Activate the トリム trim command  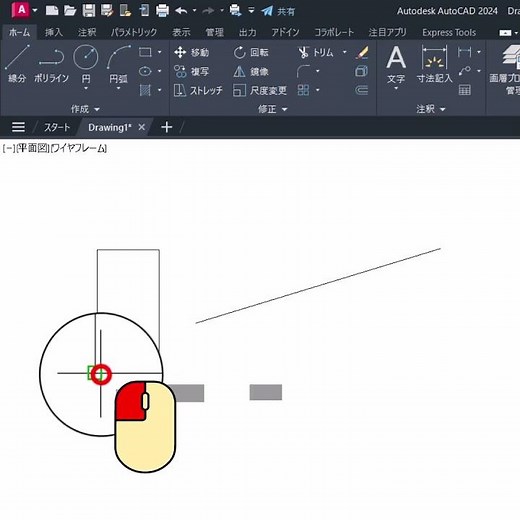tap(316, 52)
